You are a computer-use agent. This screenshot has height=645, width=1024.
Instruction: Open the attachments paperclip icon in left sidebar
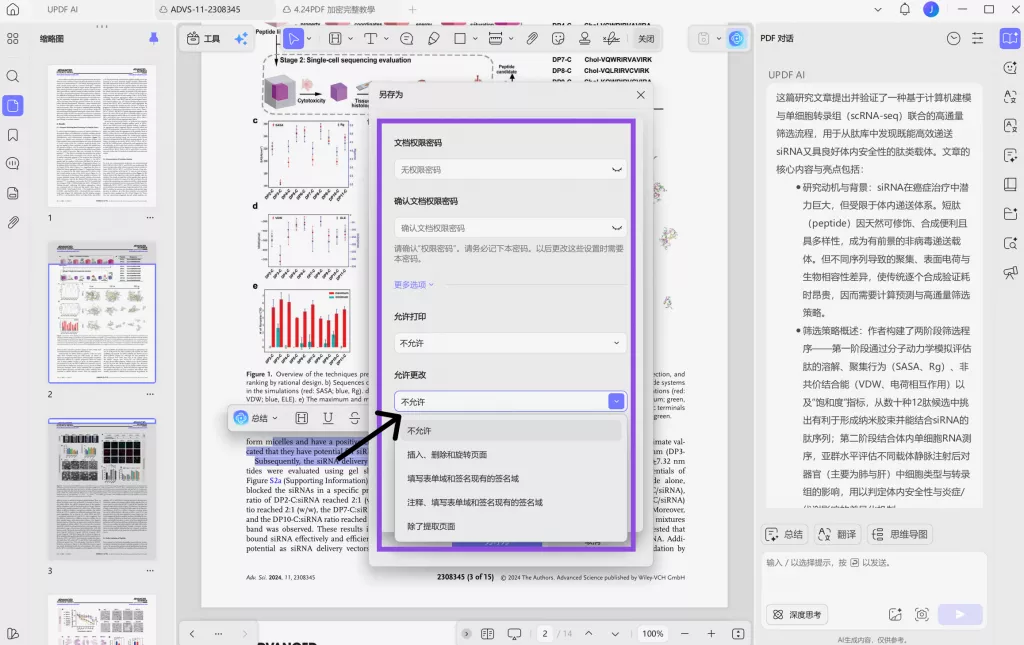click(12, 223)
